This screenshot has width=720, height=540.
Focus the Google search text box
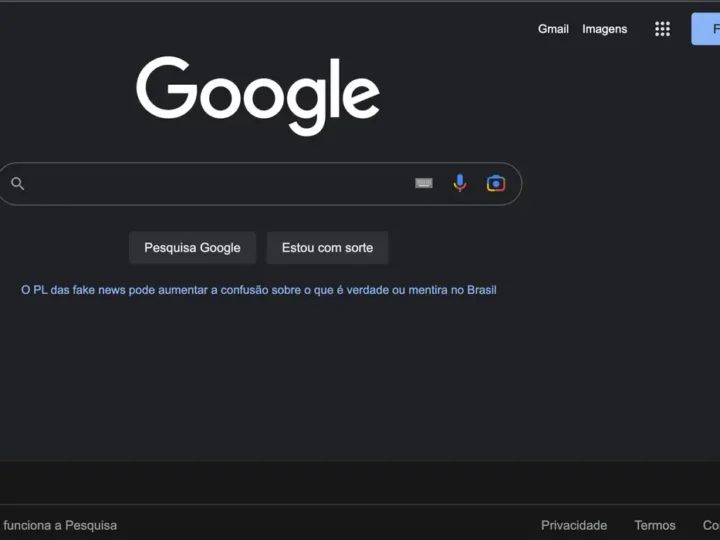click(x=220, y=184)
